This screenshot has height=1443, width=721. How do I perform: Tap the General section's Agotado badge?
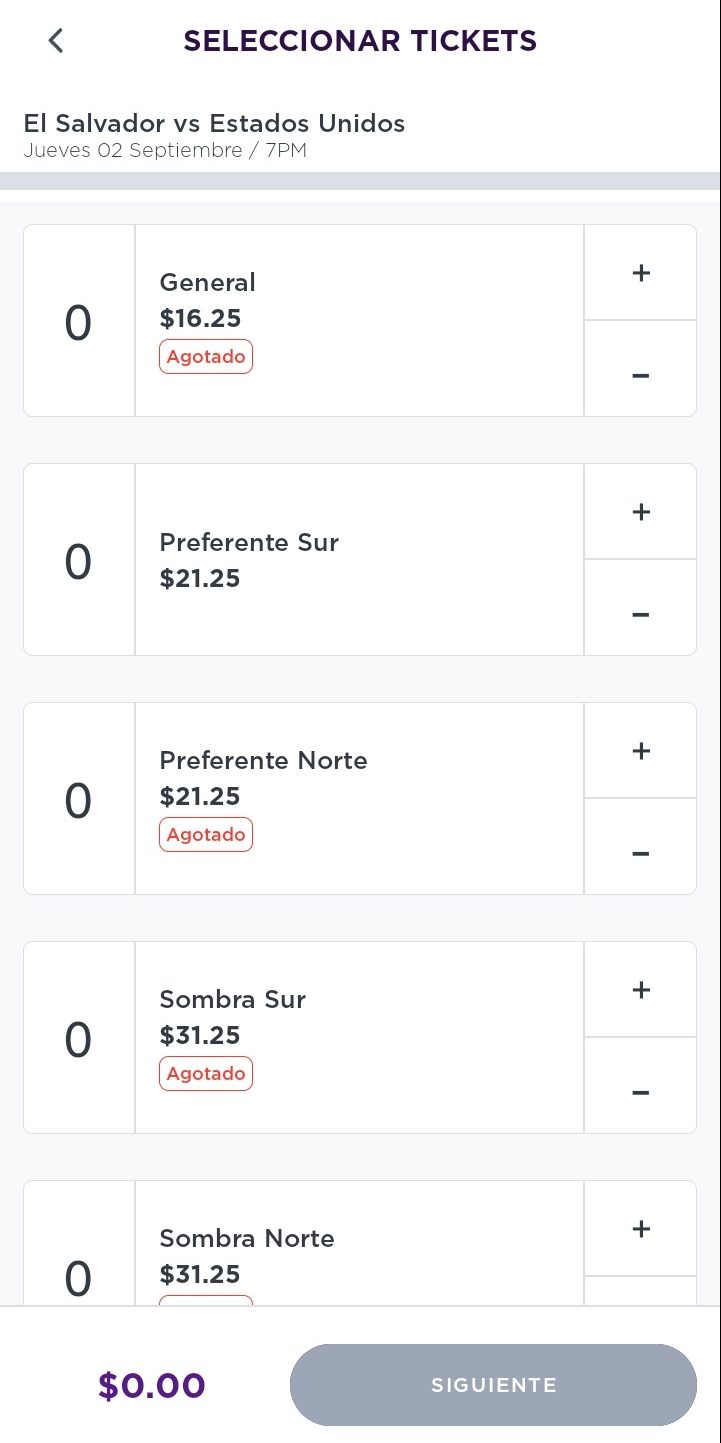206,357
